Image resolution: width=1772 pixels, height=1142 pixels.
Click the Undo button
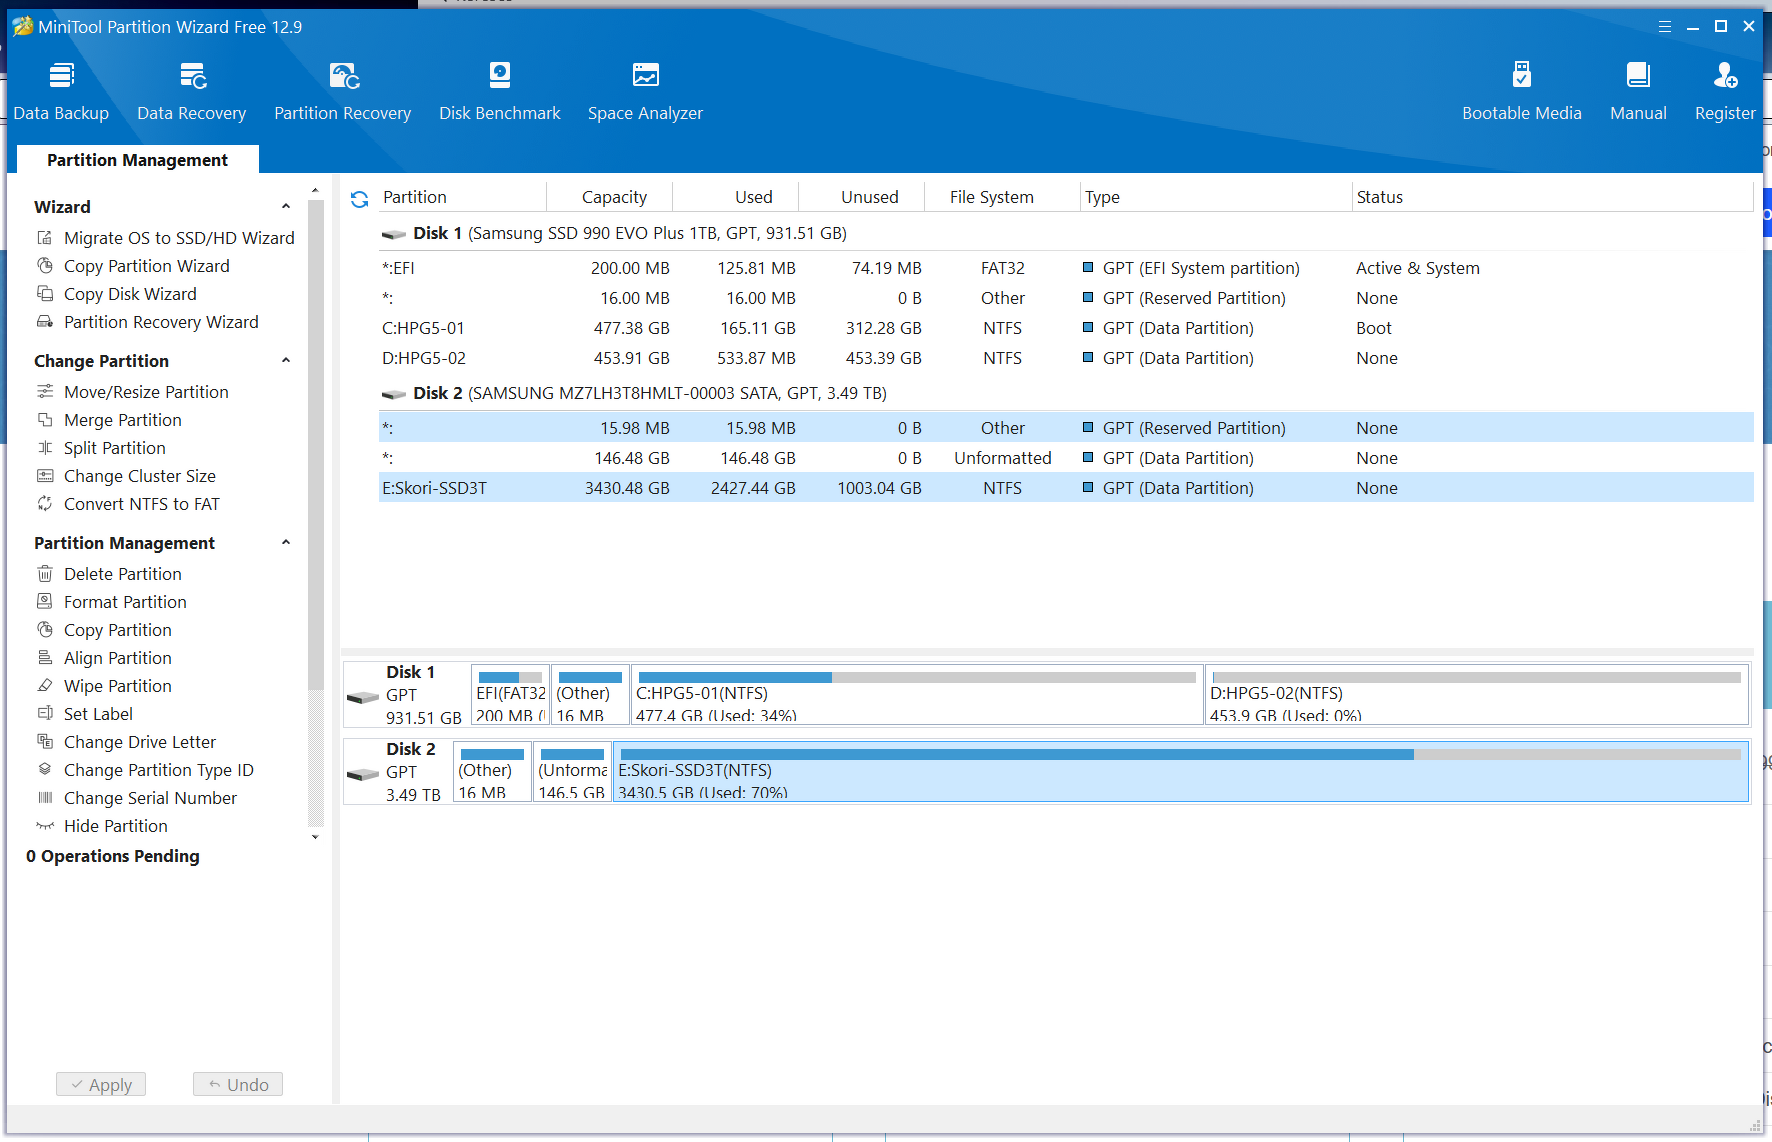point(238,1085)
